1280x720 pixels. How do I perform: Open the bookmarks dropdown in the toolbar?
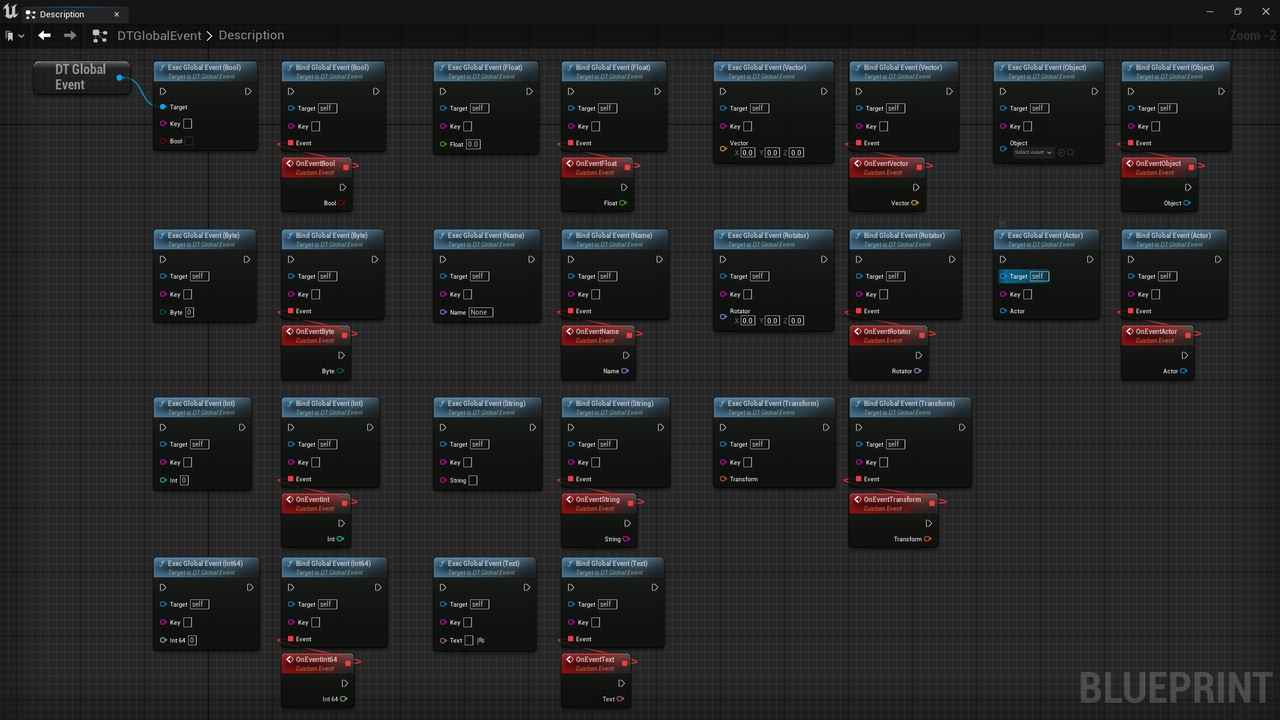(x=15, y=35)
